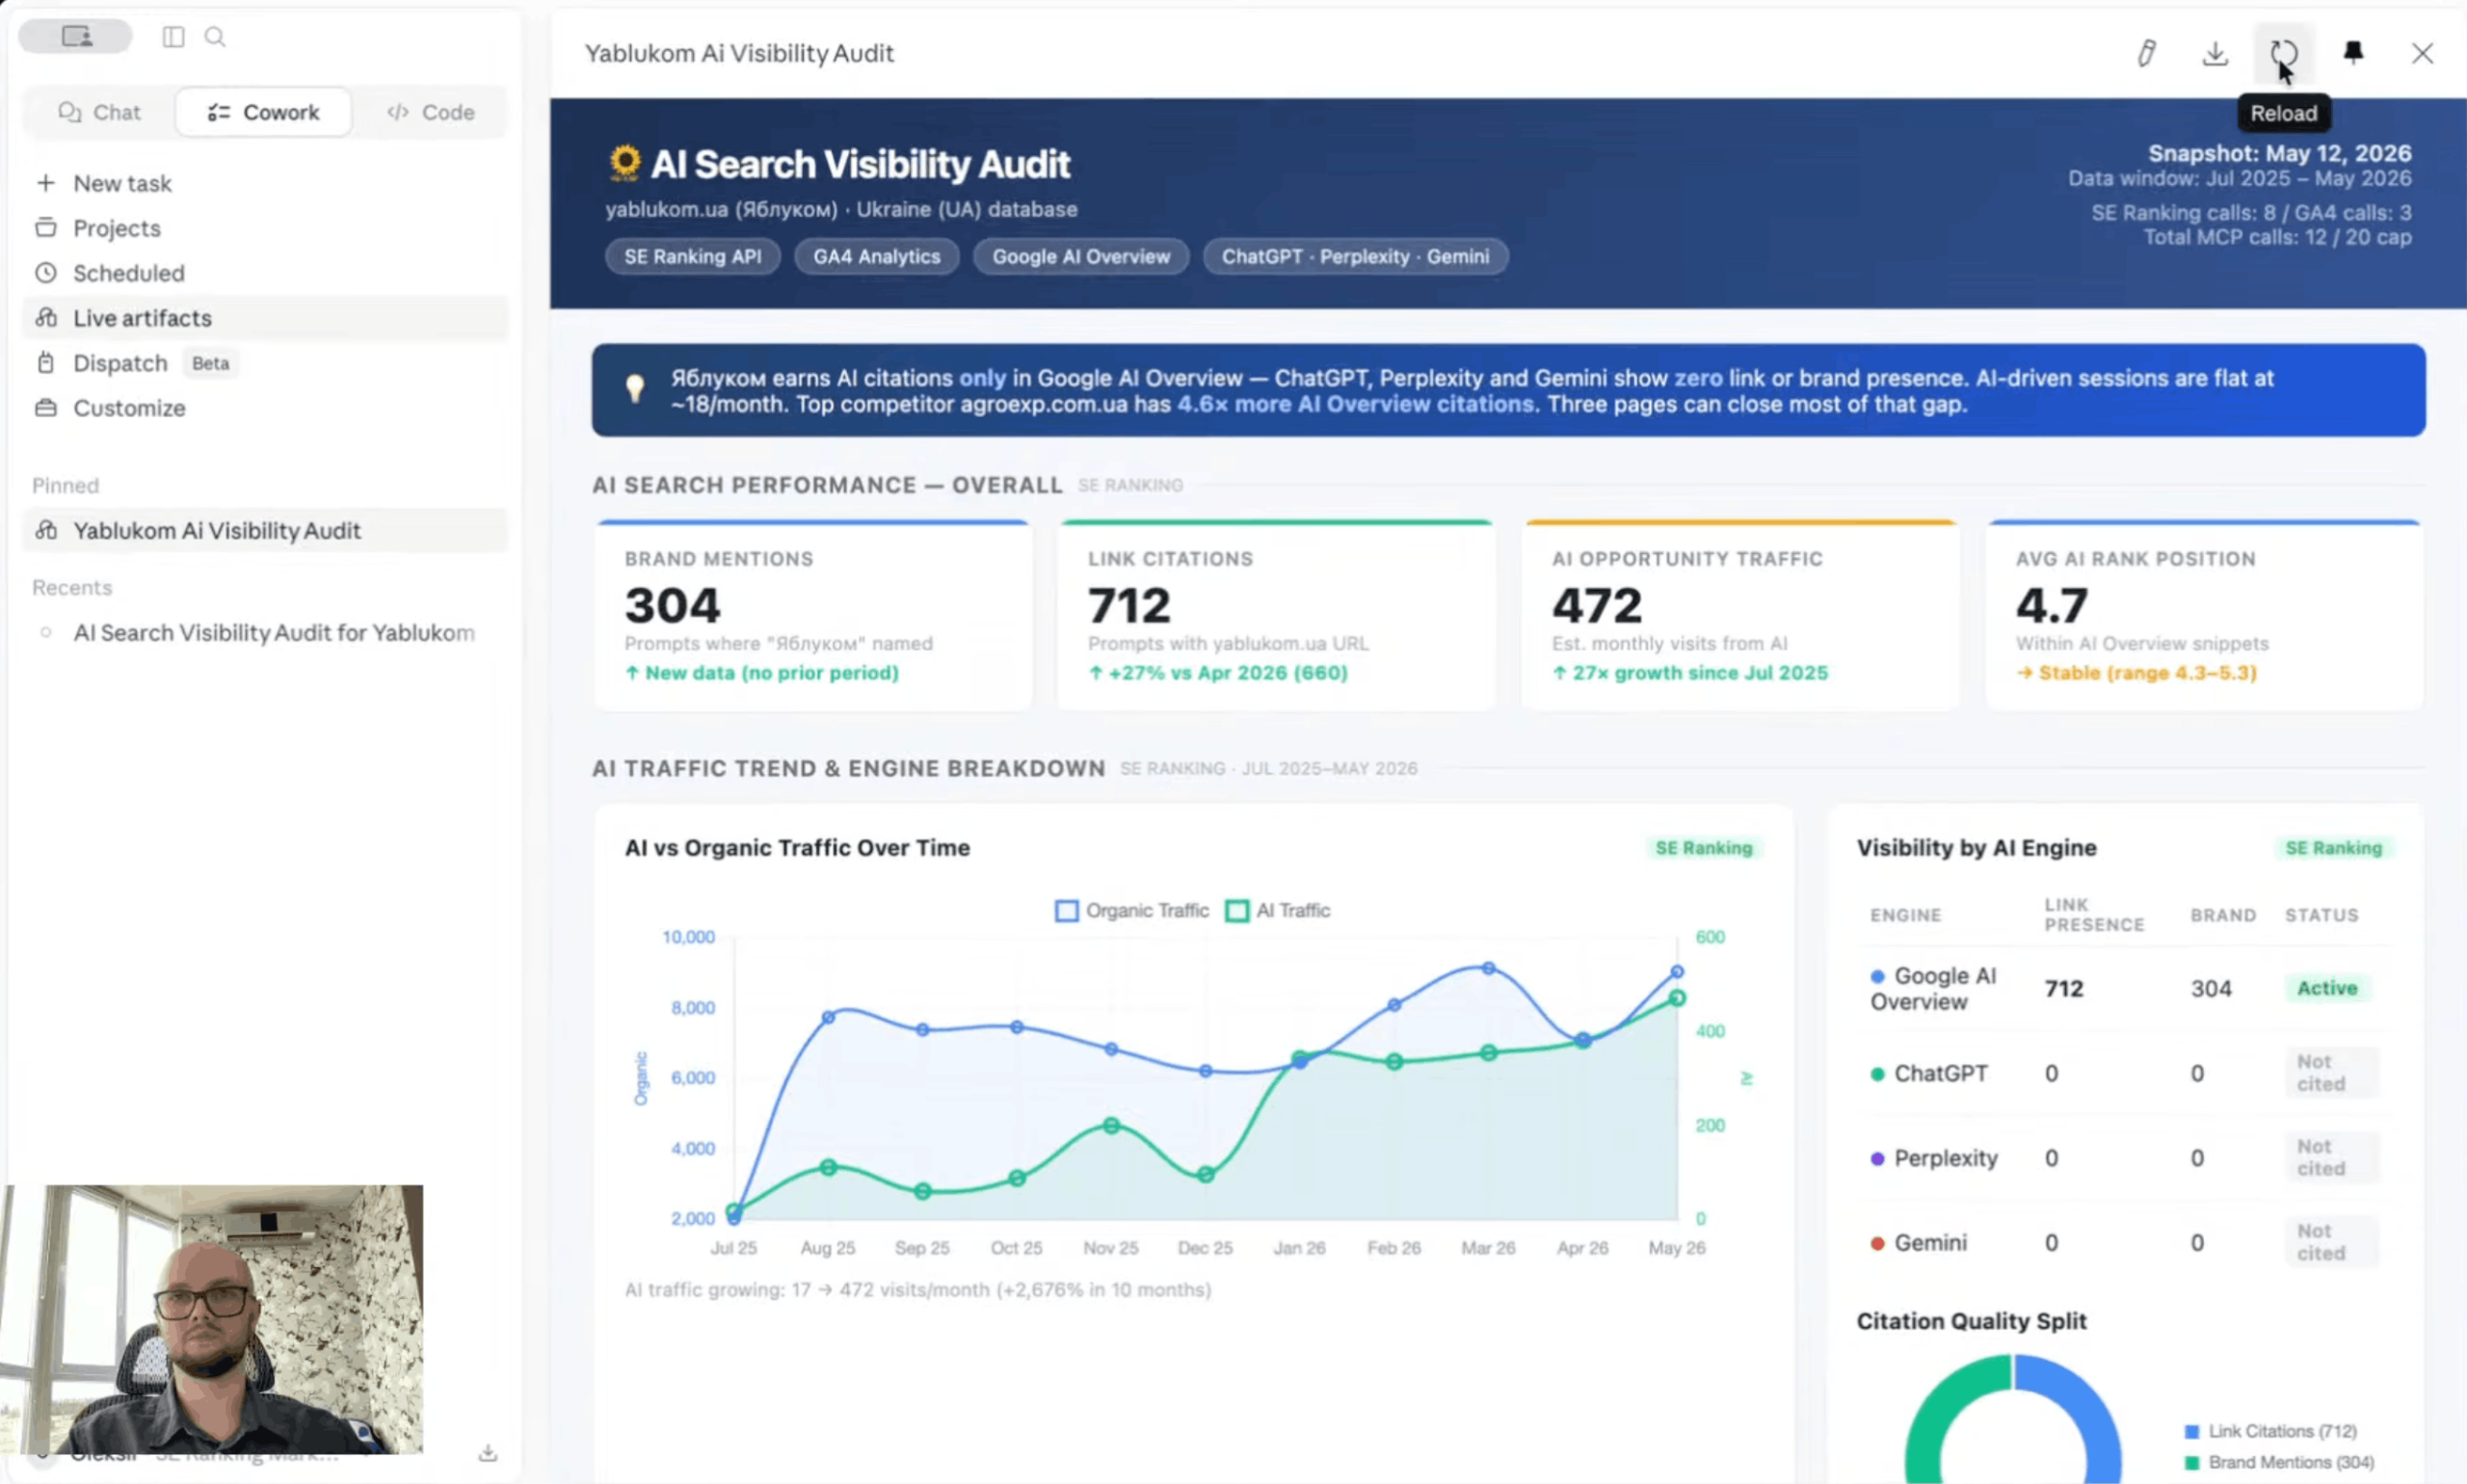The image size is (2467, 1484).
Task: Open pinned Yablukom Ai Visibility Audit
Action: [x=266, y=530]
